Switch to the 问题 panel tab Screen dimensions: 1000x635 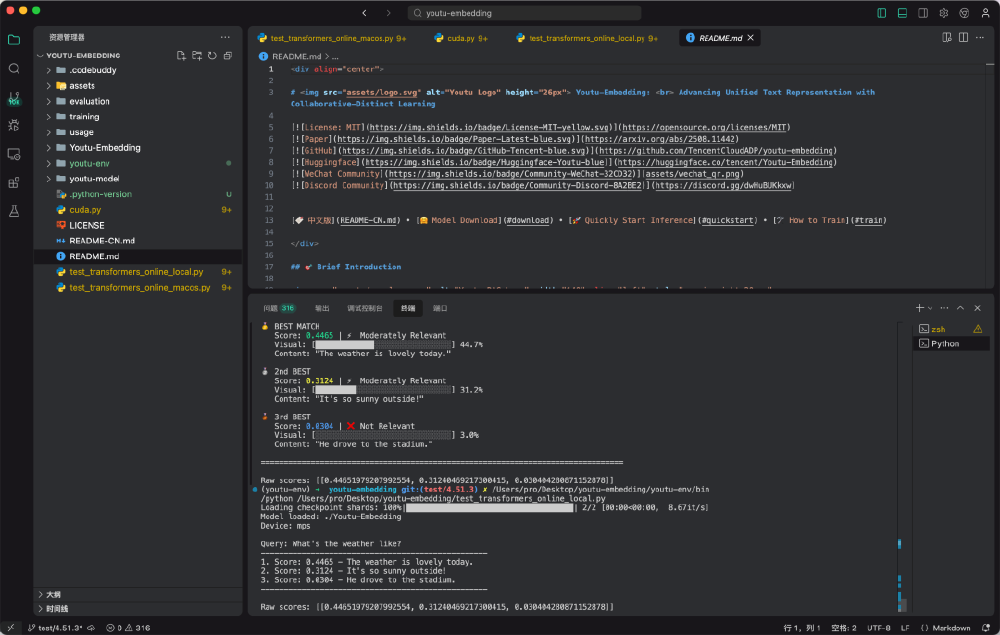278,308
